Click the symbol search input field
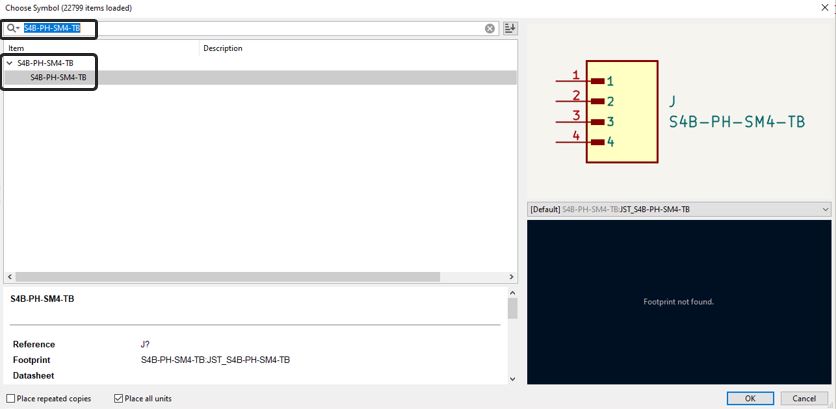The width and height of the screenshot is (836, 409). click(253, 29)
